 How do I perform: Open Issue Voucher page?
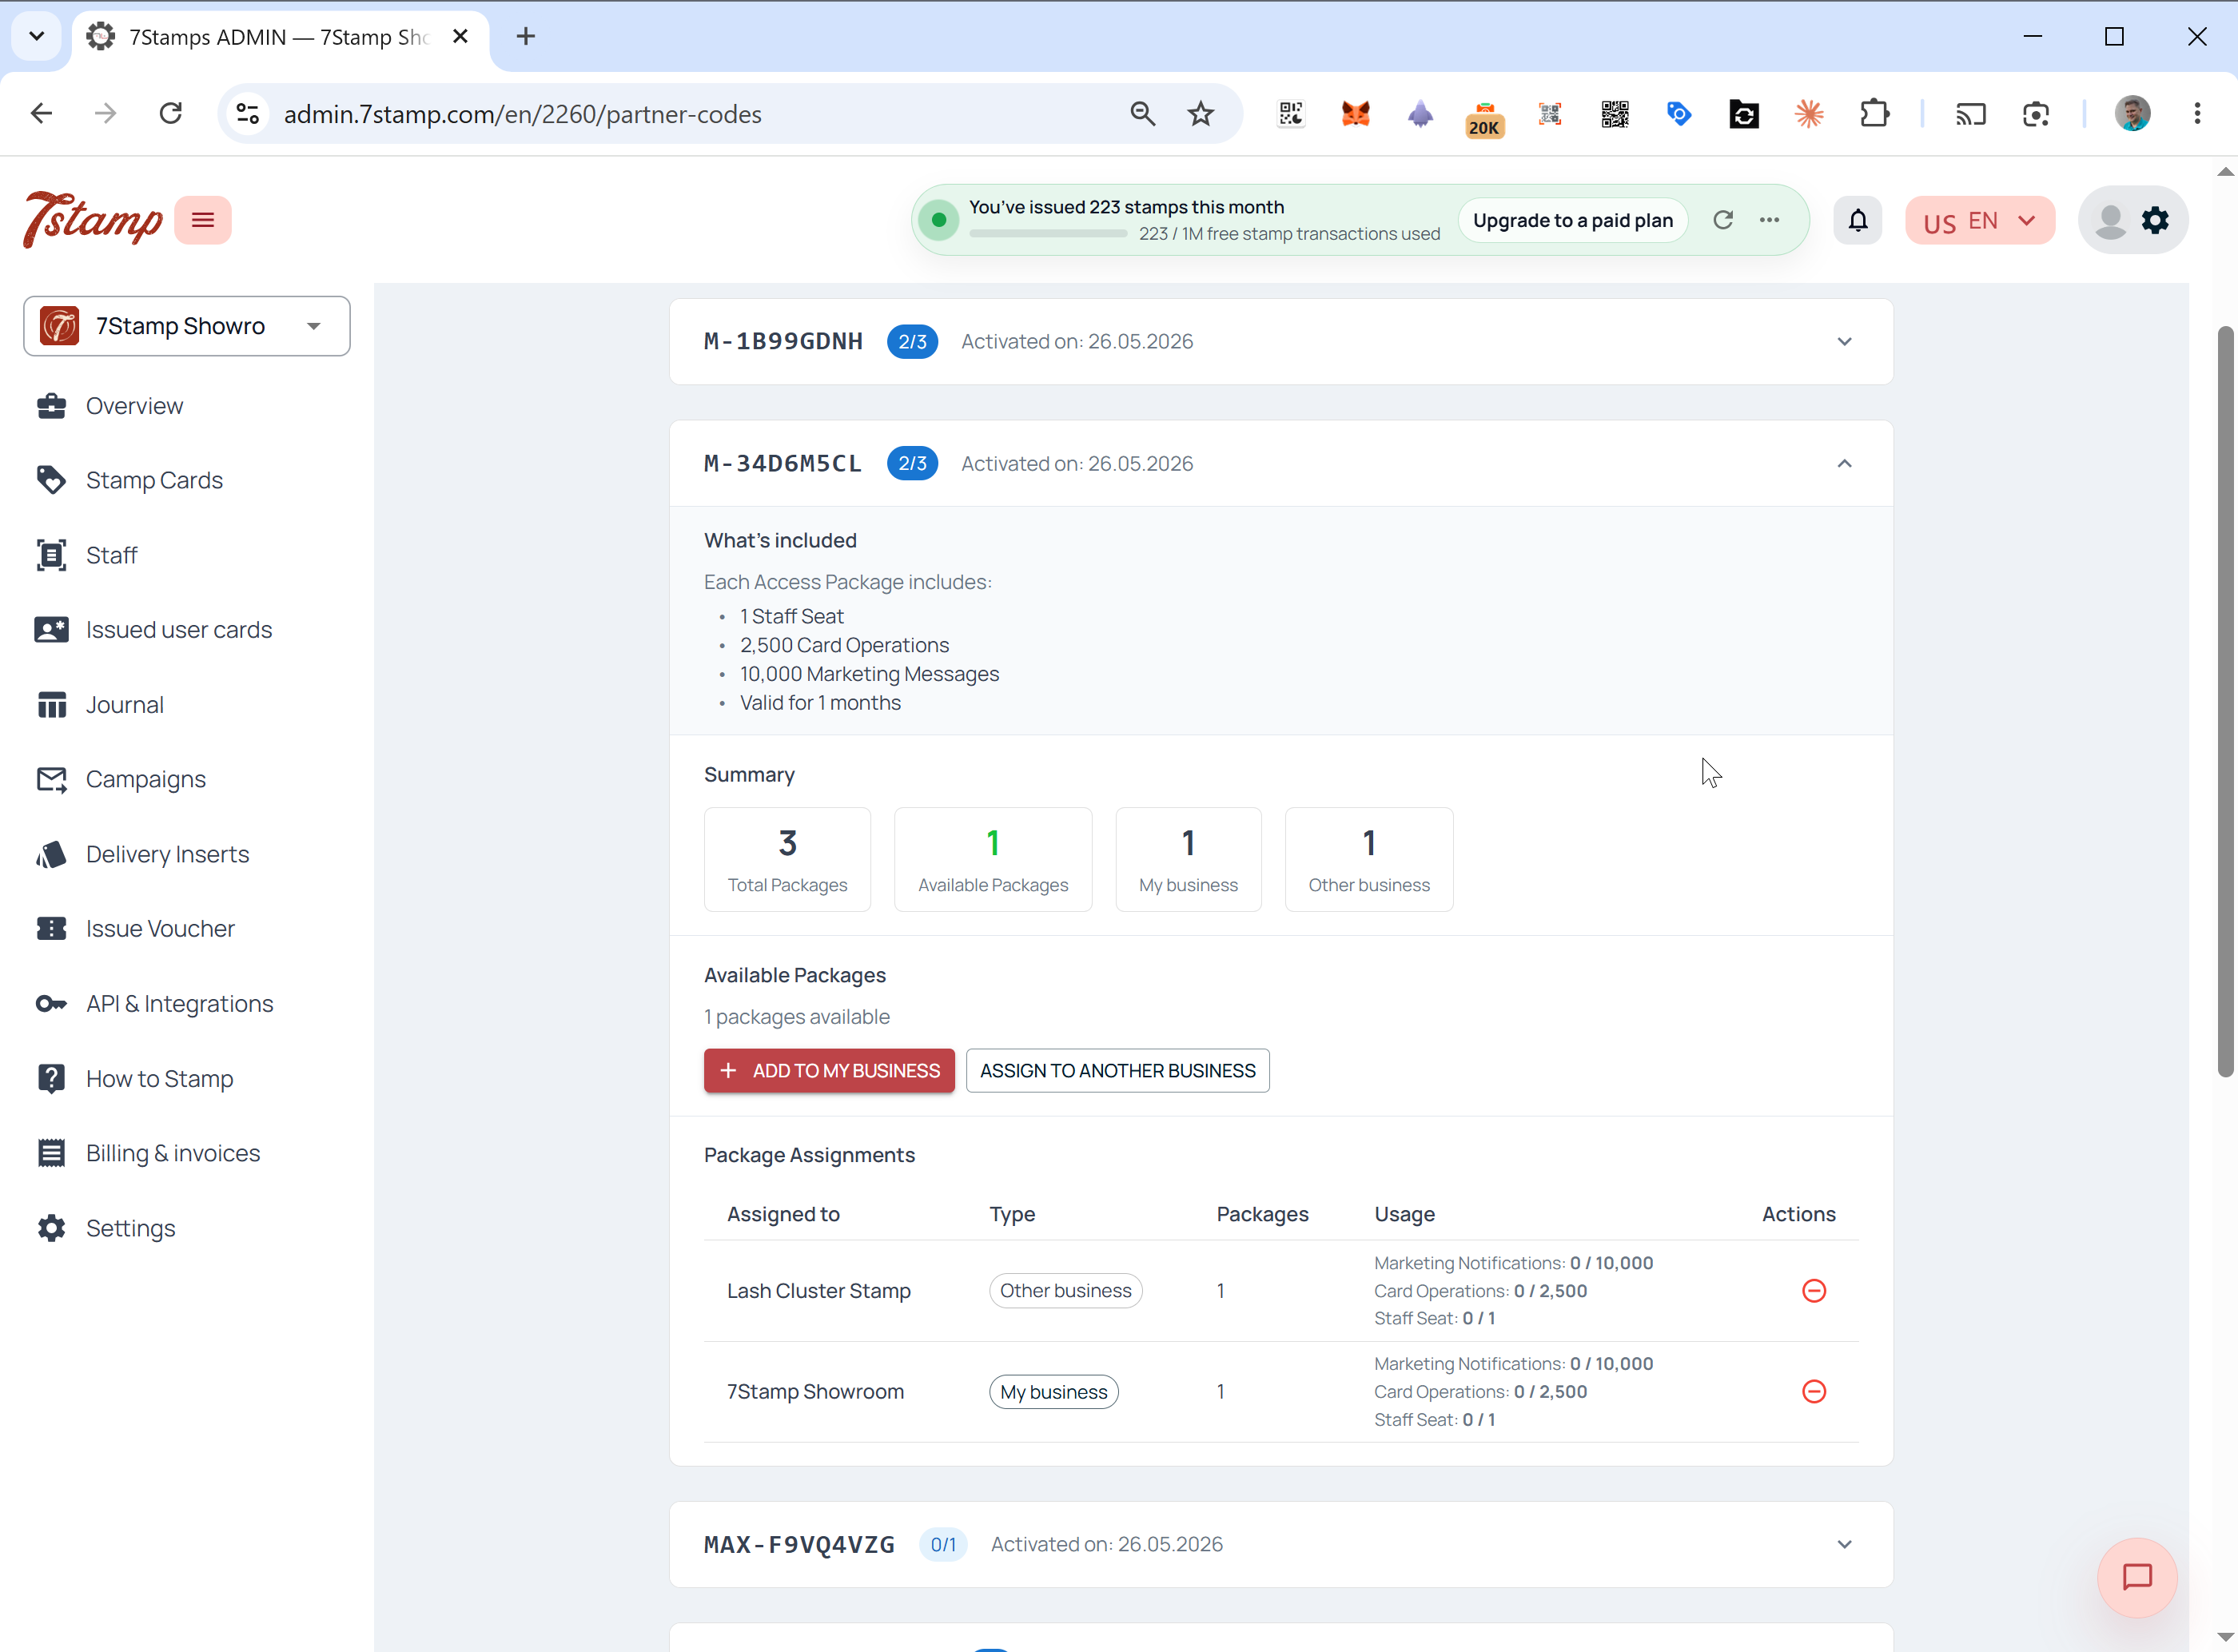pyautogui.click(x=160, y=929)
